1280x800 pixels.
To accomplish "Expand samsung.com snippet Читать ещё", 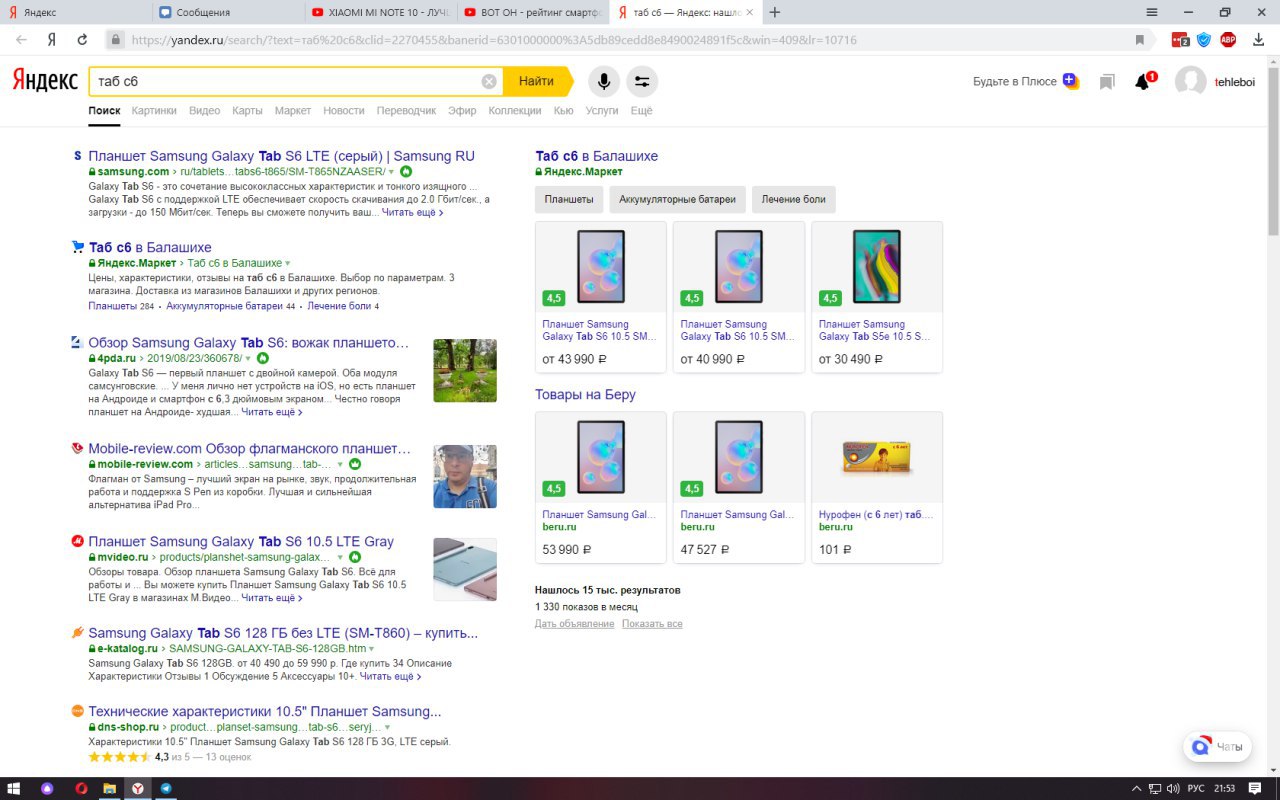I will pos(412,213).
